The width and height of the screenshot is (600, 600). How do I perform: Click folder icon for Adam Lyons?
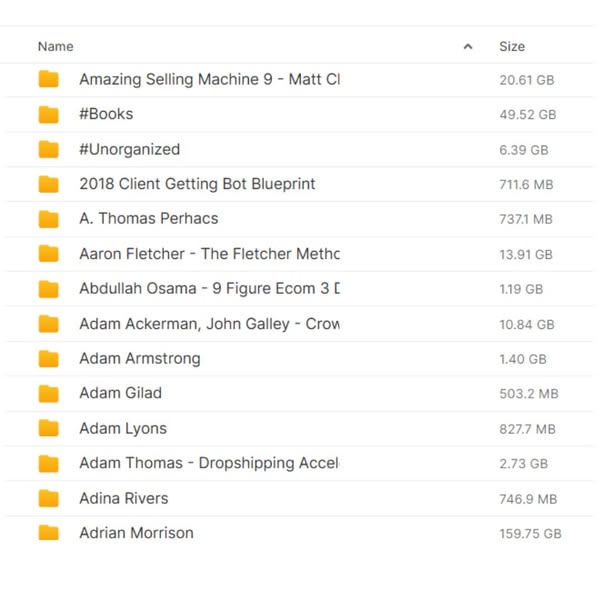click(48, 429)
